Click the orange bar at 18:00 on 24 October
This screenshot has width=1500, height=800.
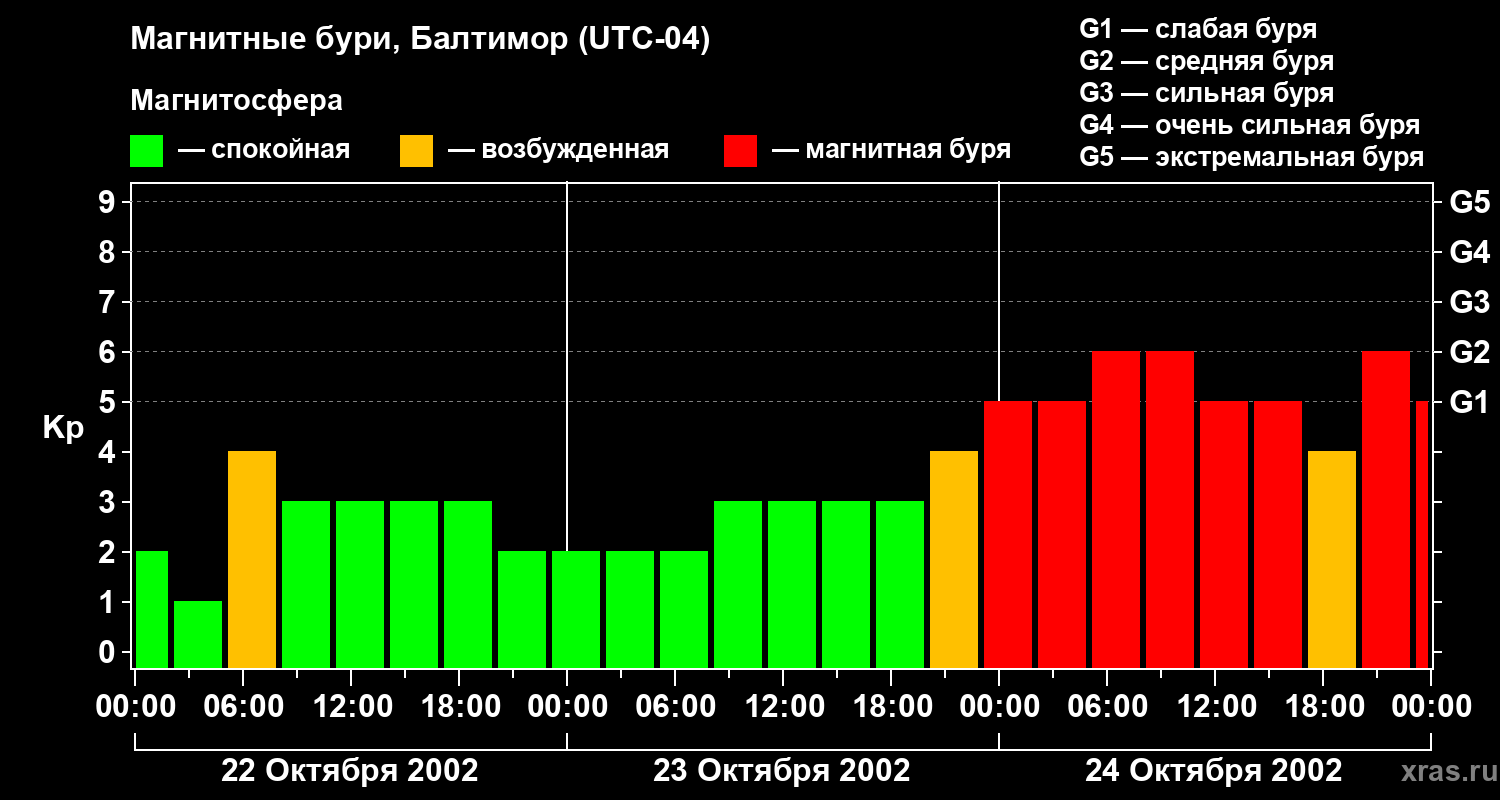coord(1332,559)
